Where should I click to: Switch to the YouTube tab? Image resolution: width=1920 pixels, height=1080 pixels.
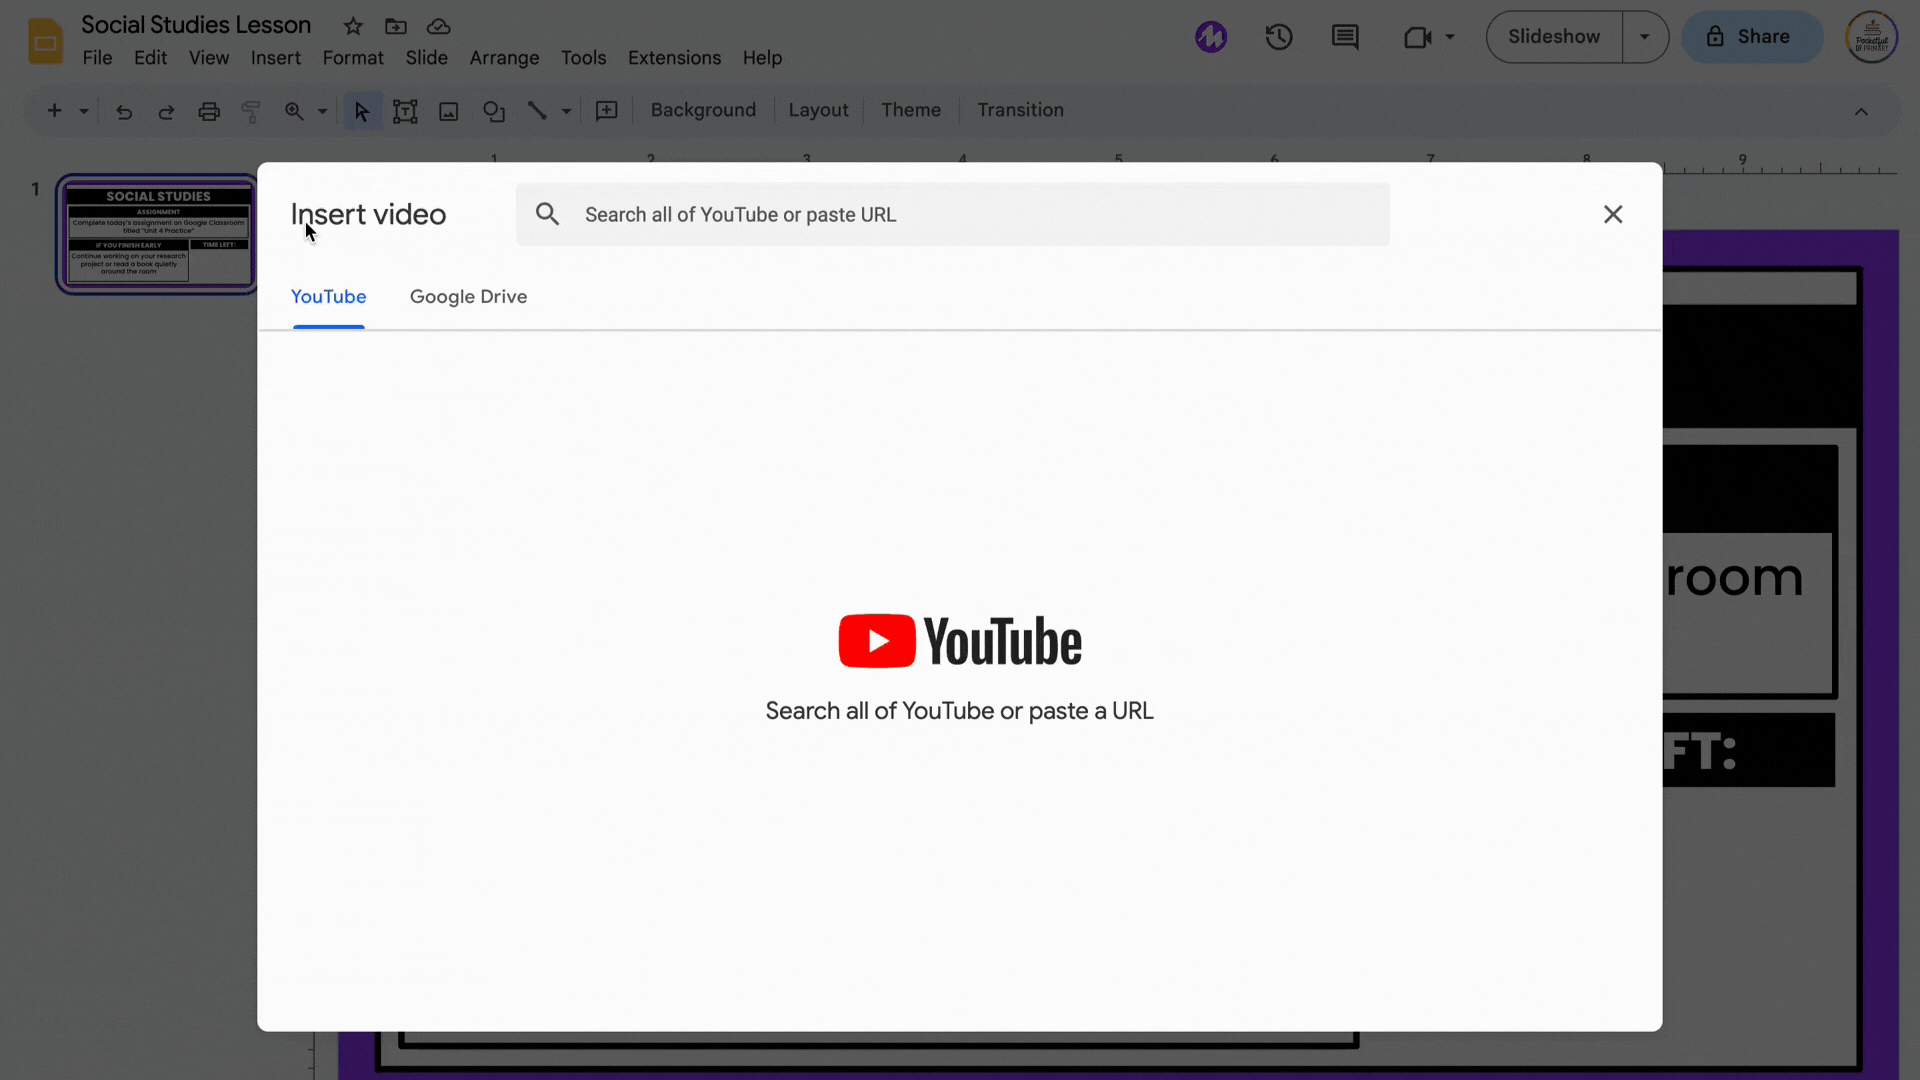(x=328, y=297)
